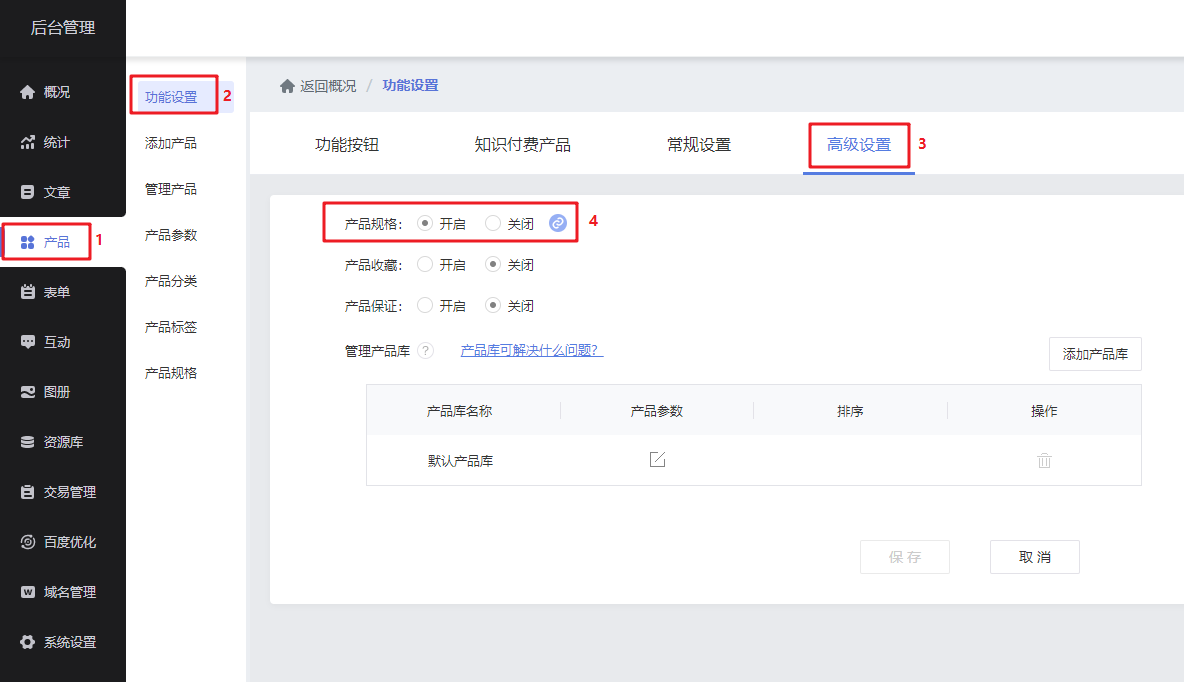The image size is (1184, 682).
Task: Click the 统计 chart icon in sidebar
Action: point(27,142)
